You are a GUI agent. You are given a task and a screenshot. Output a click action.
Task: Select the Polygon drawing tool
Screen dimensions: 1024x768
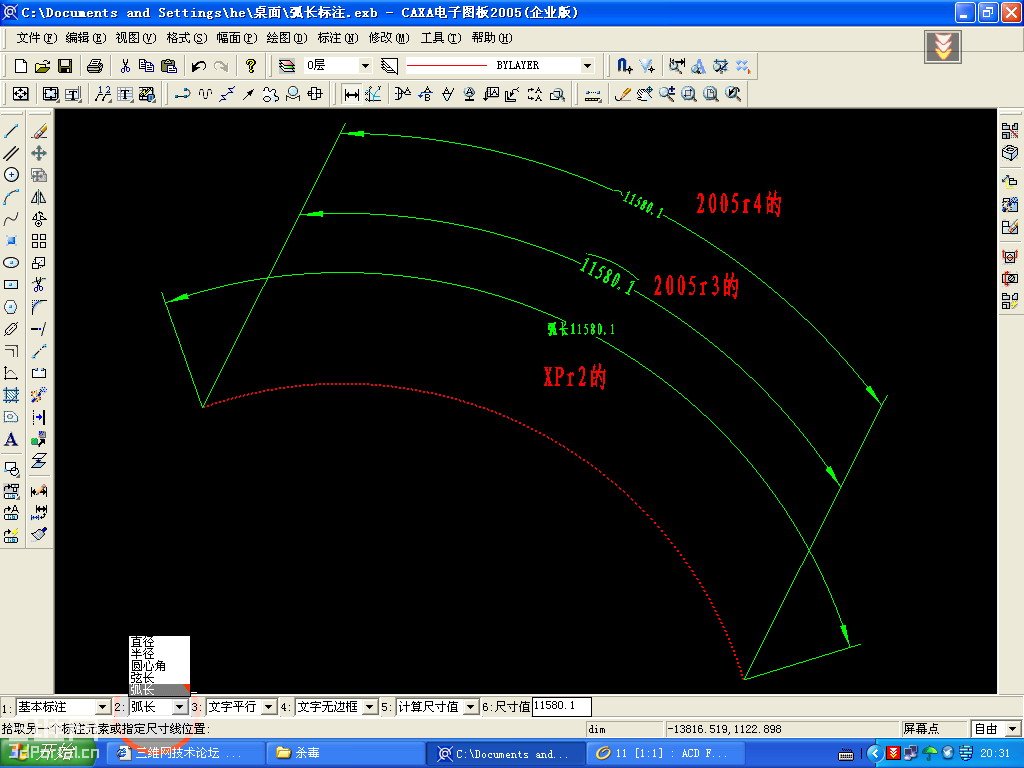pyautogui.click(x=11, y=307)
